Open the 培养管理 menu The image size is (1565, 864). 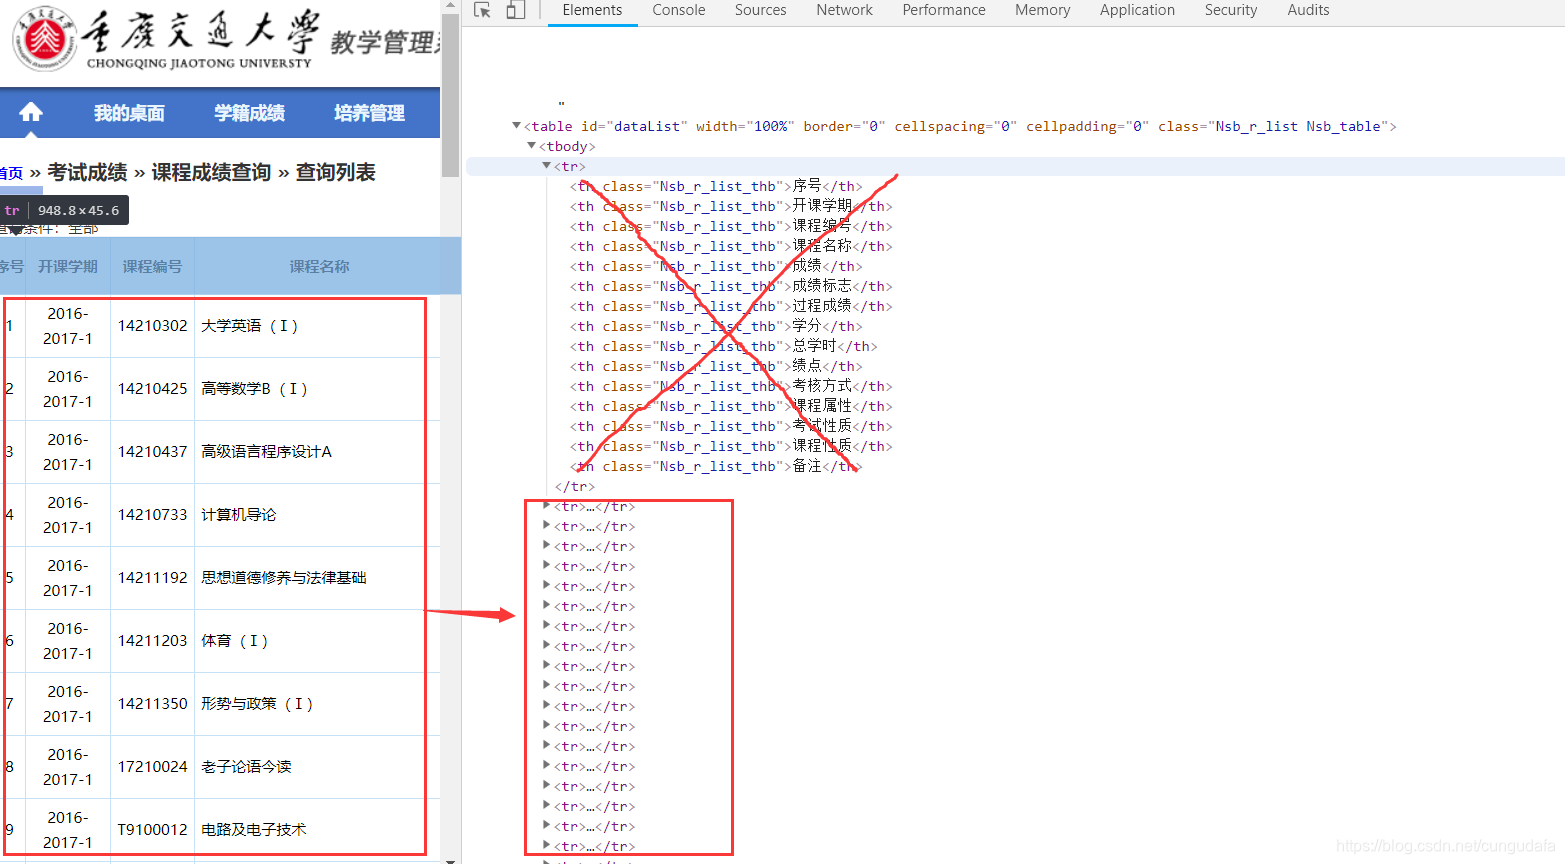pos(369,113)
